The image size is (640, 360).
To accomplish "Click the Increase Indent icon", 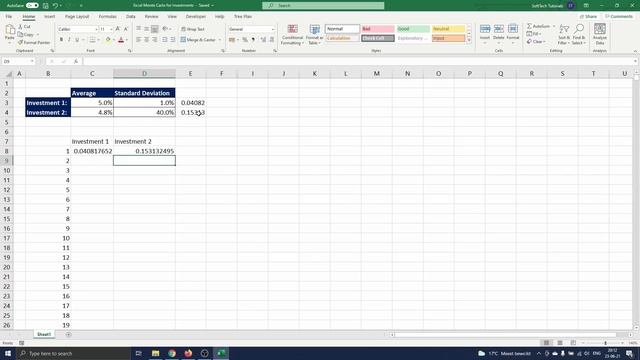I will click(x=173, y=40).
